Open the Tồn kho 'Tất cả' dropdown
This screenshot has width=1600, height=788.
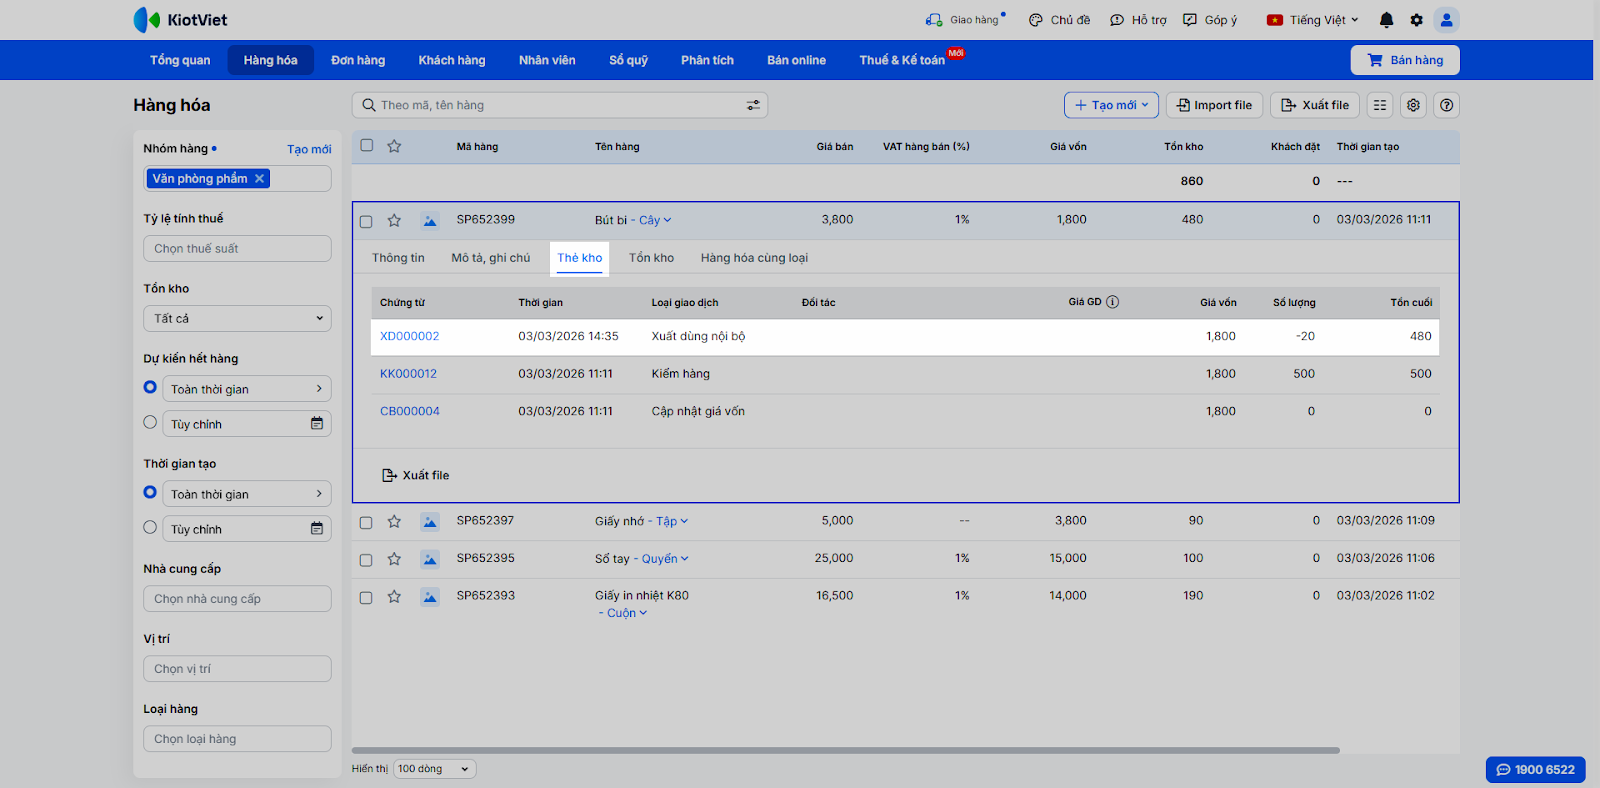click(237, 319)
